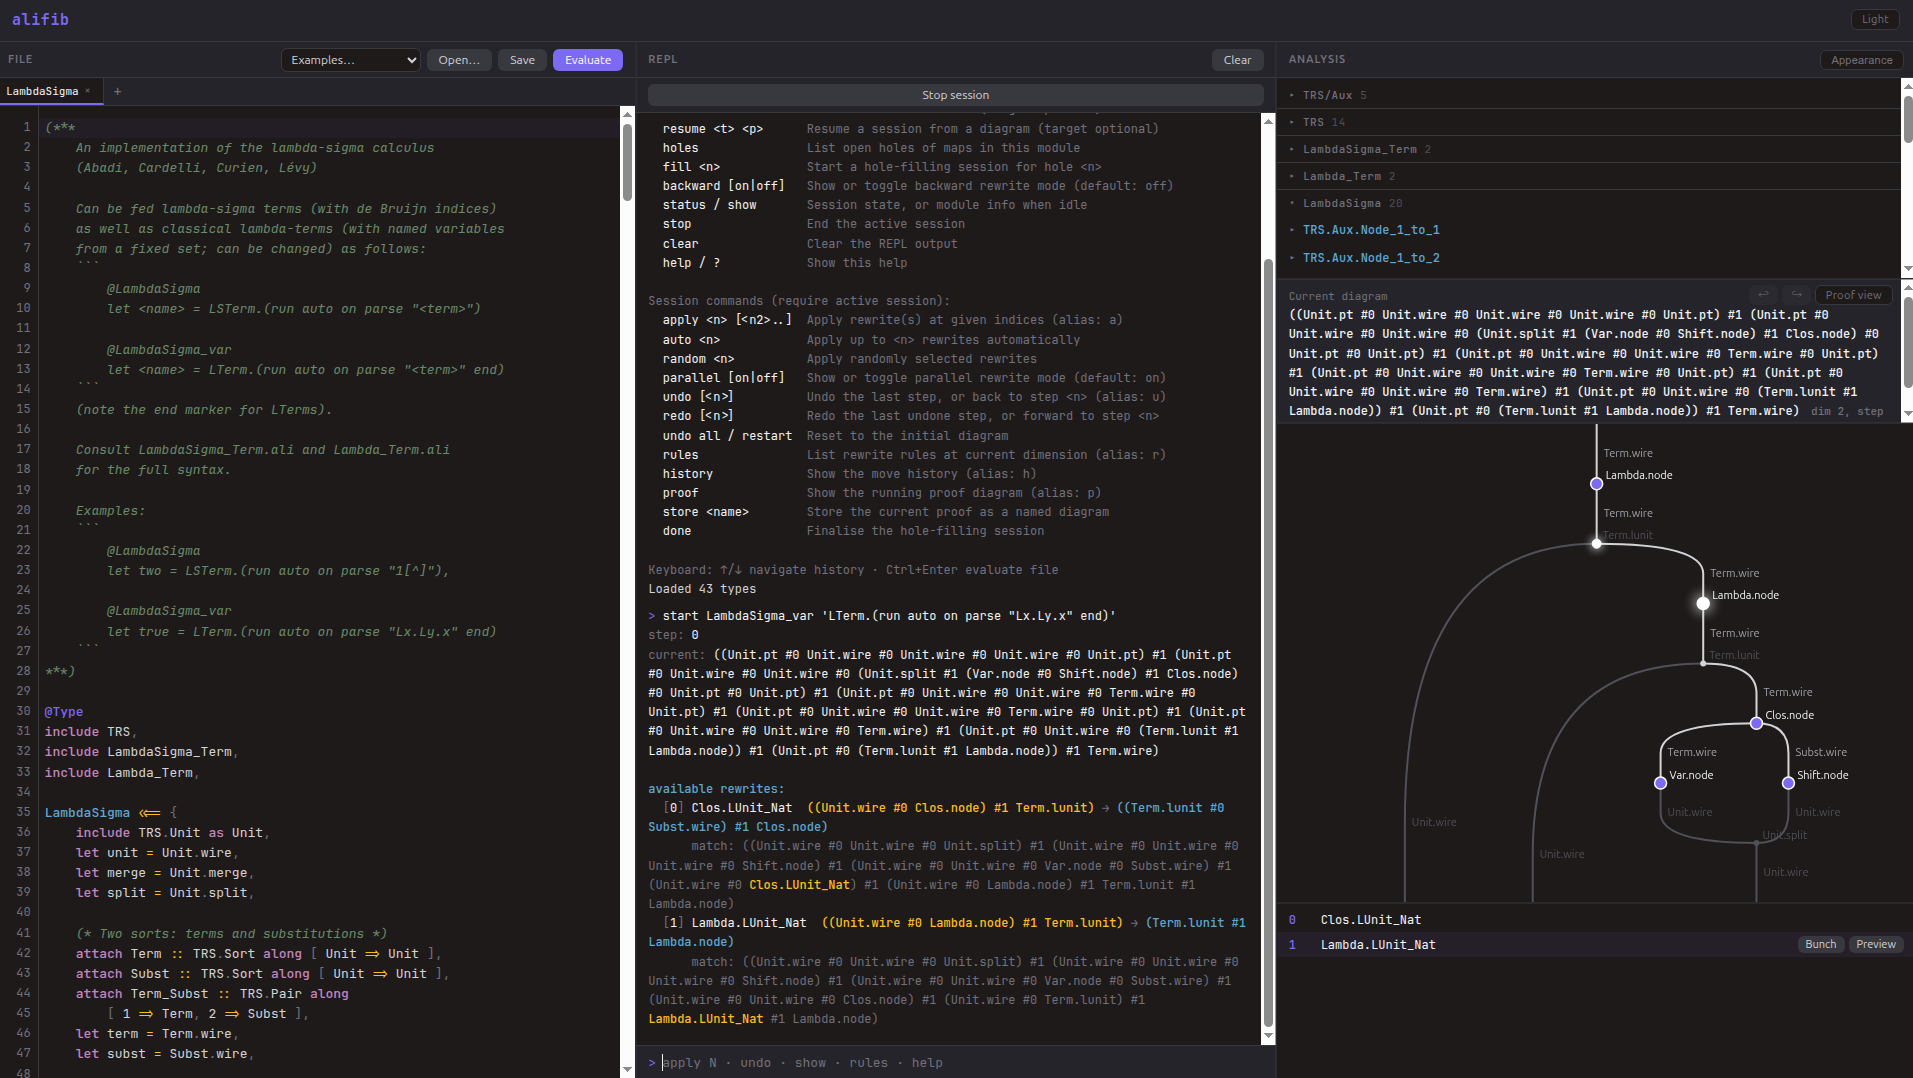Screen dimensions: 1913x1078
Task: Click Bunch on Lambda.LUnit_Nat row
Action: 1820,944
